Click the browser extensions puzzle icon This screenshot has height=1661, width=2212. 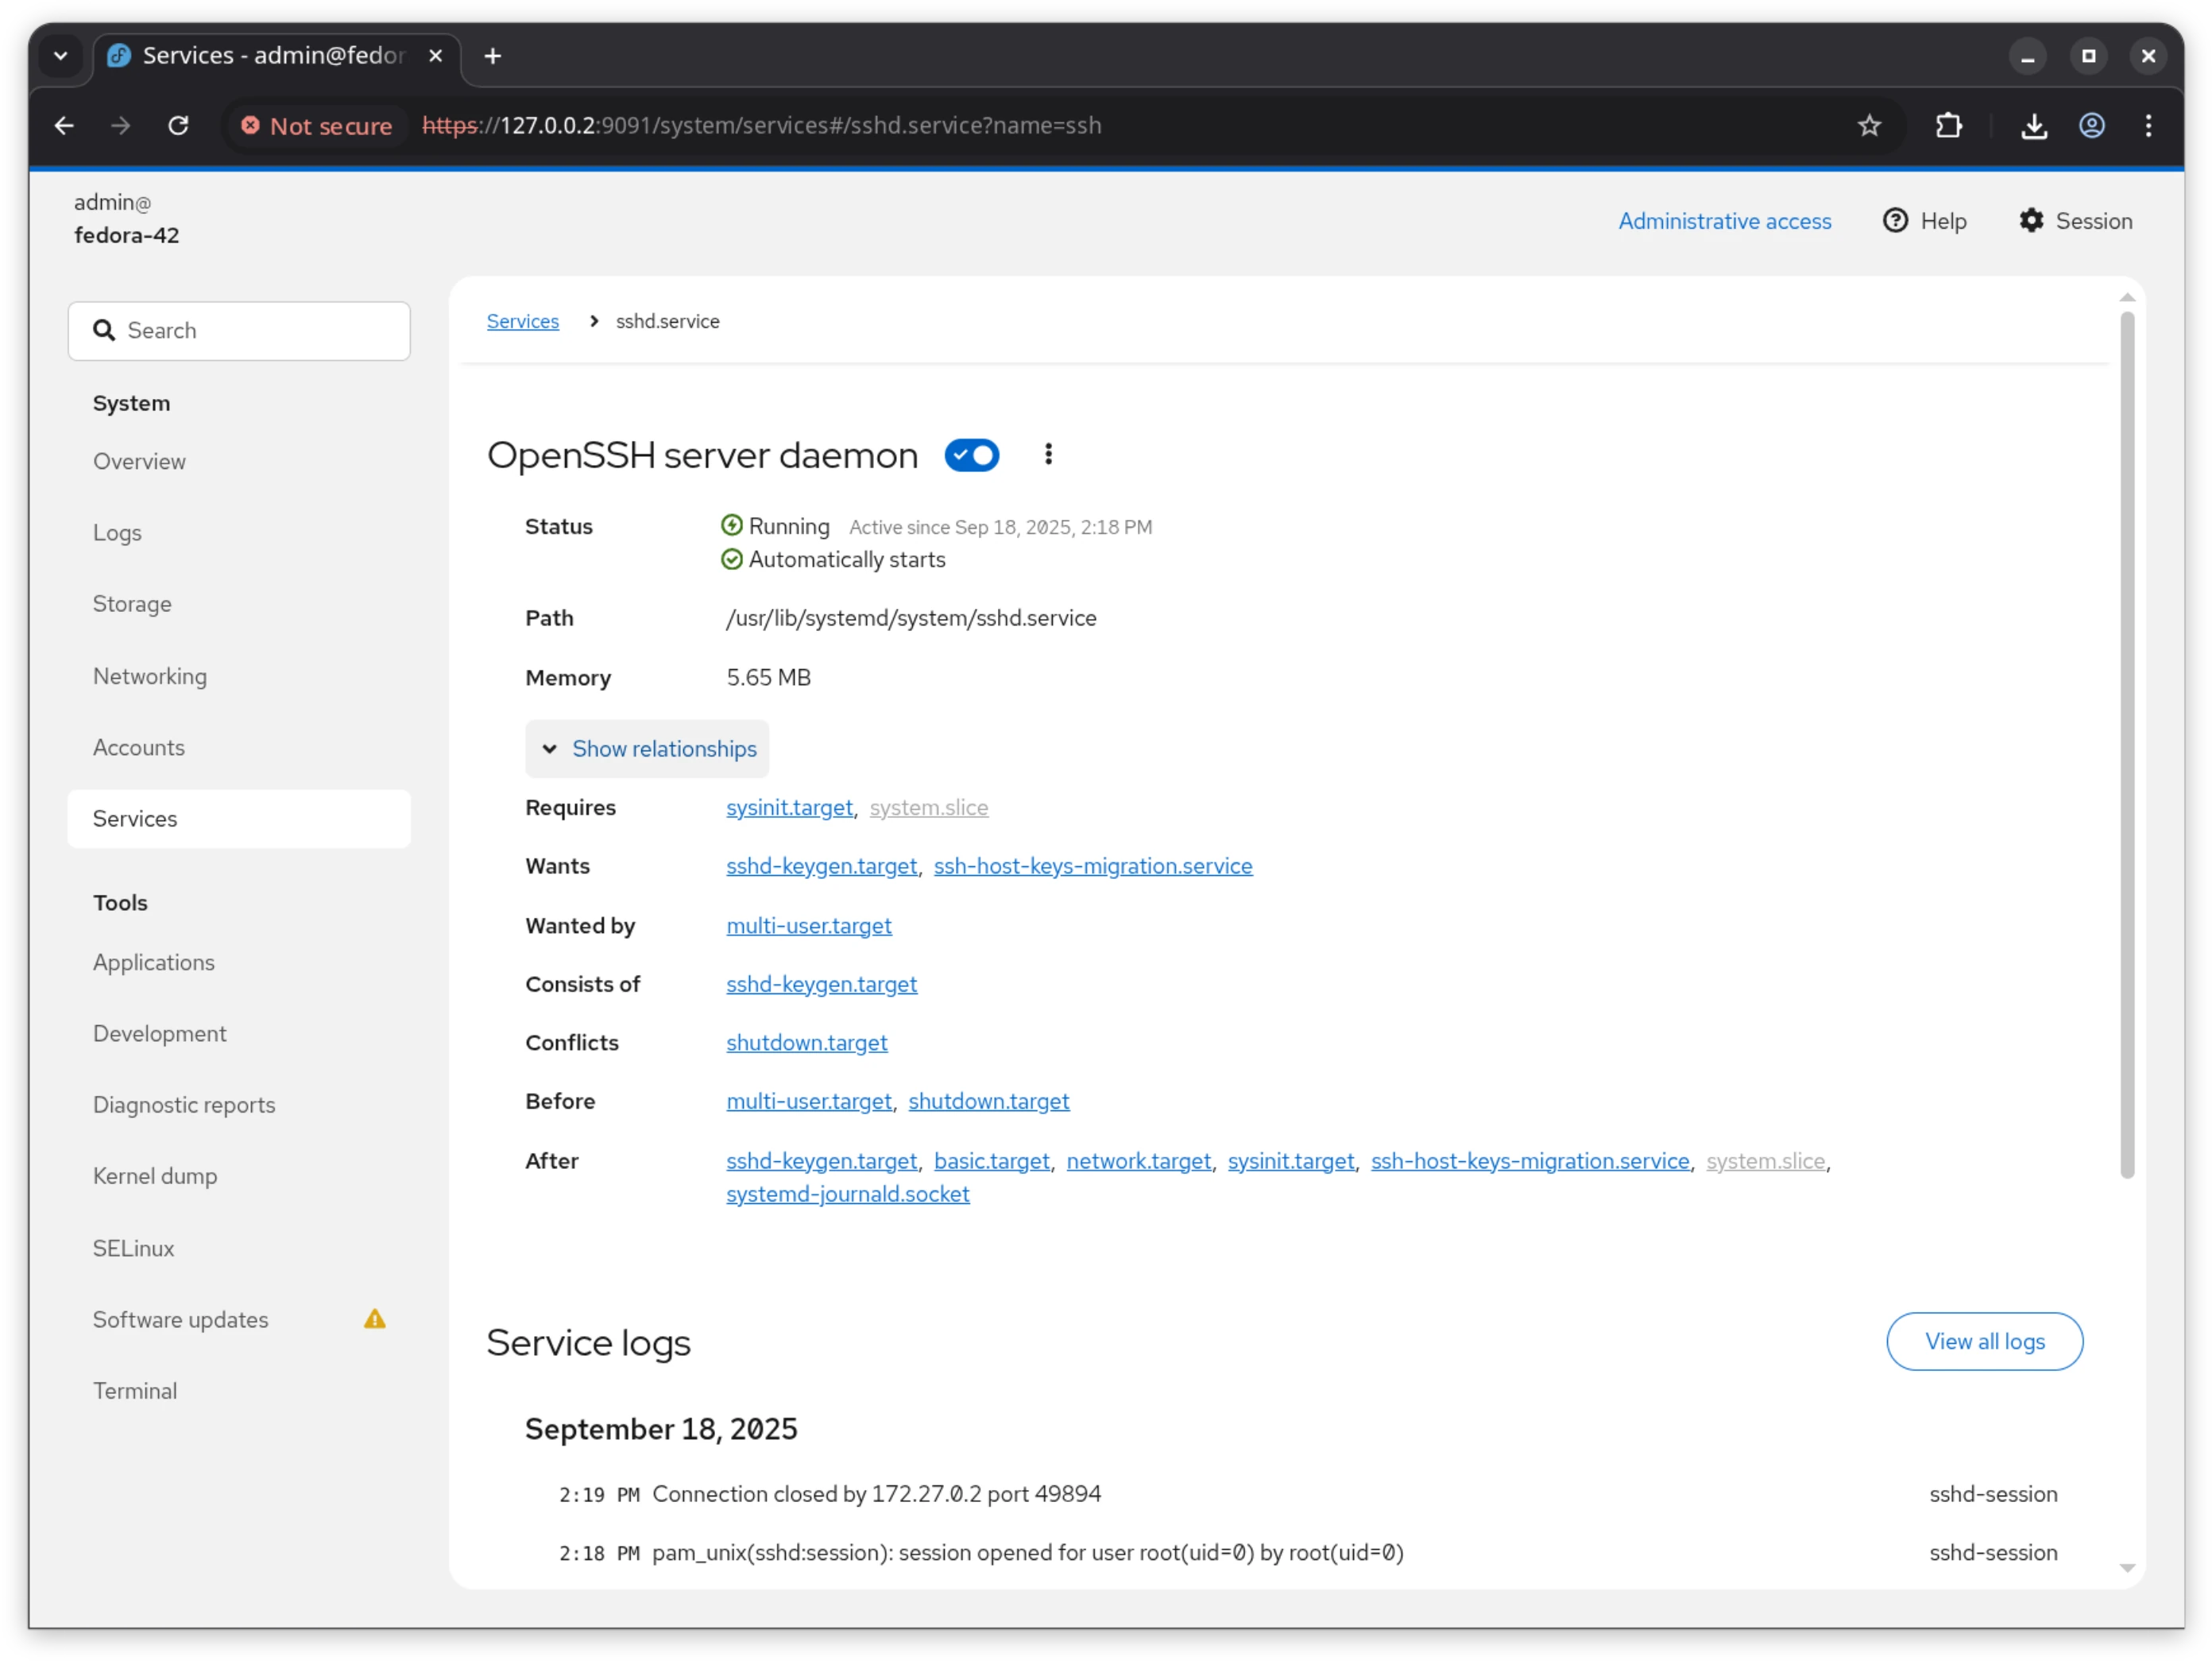click(1949, 125)
